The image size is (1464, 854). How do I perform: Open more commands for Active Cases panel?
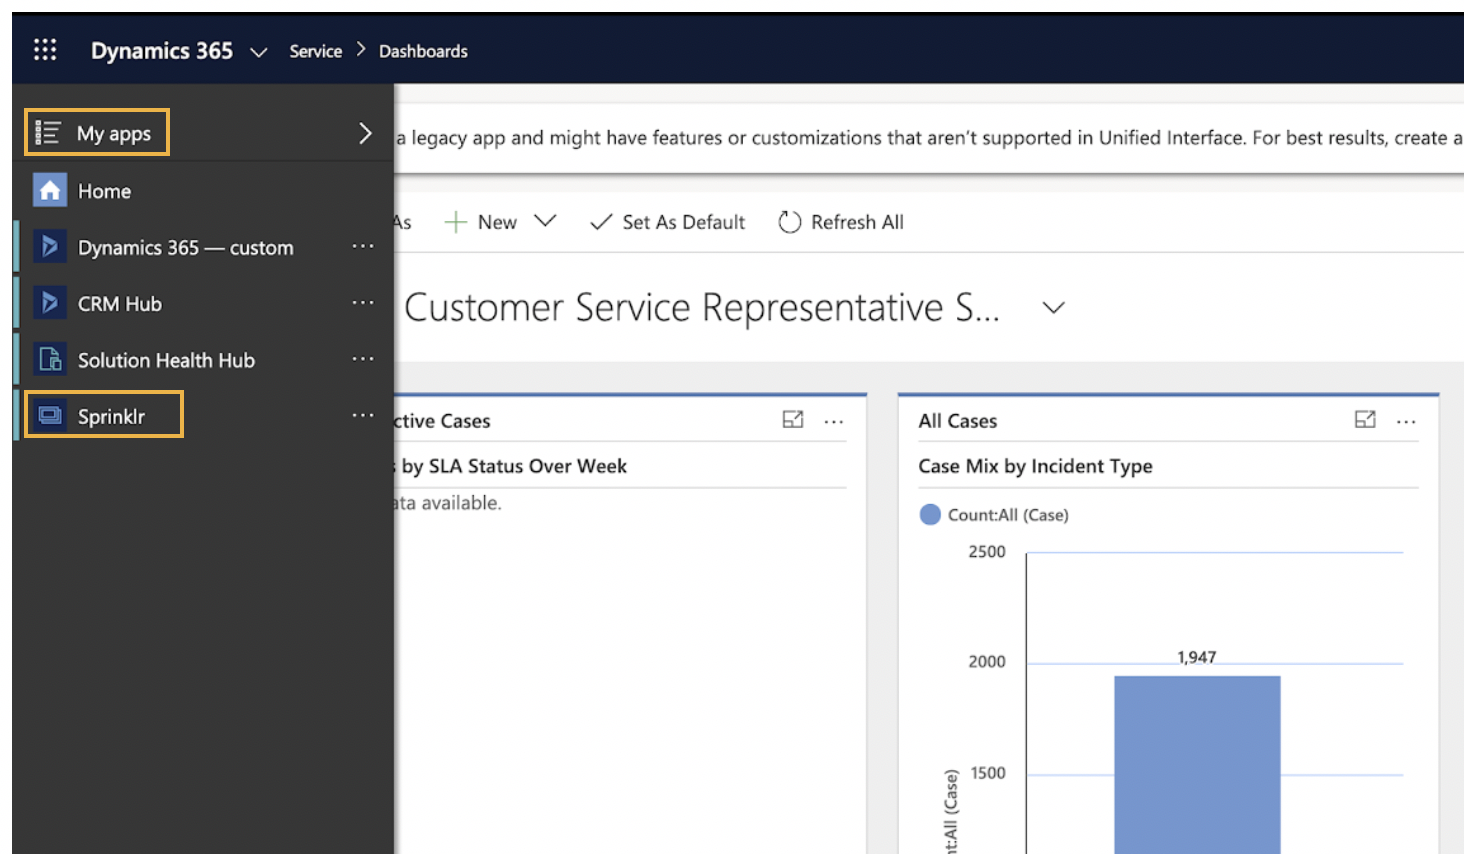834,421
